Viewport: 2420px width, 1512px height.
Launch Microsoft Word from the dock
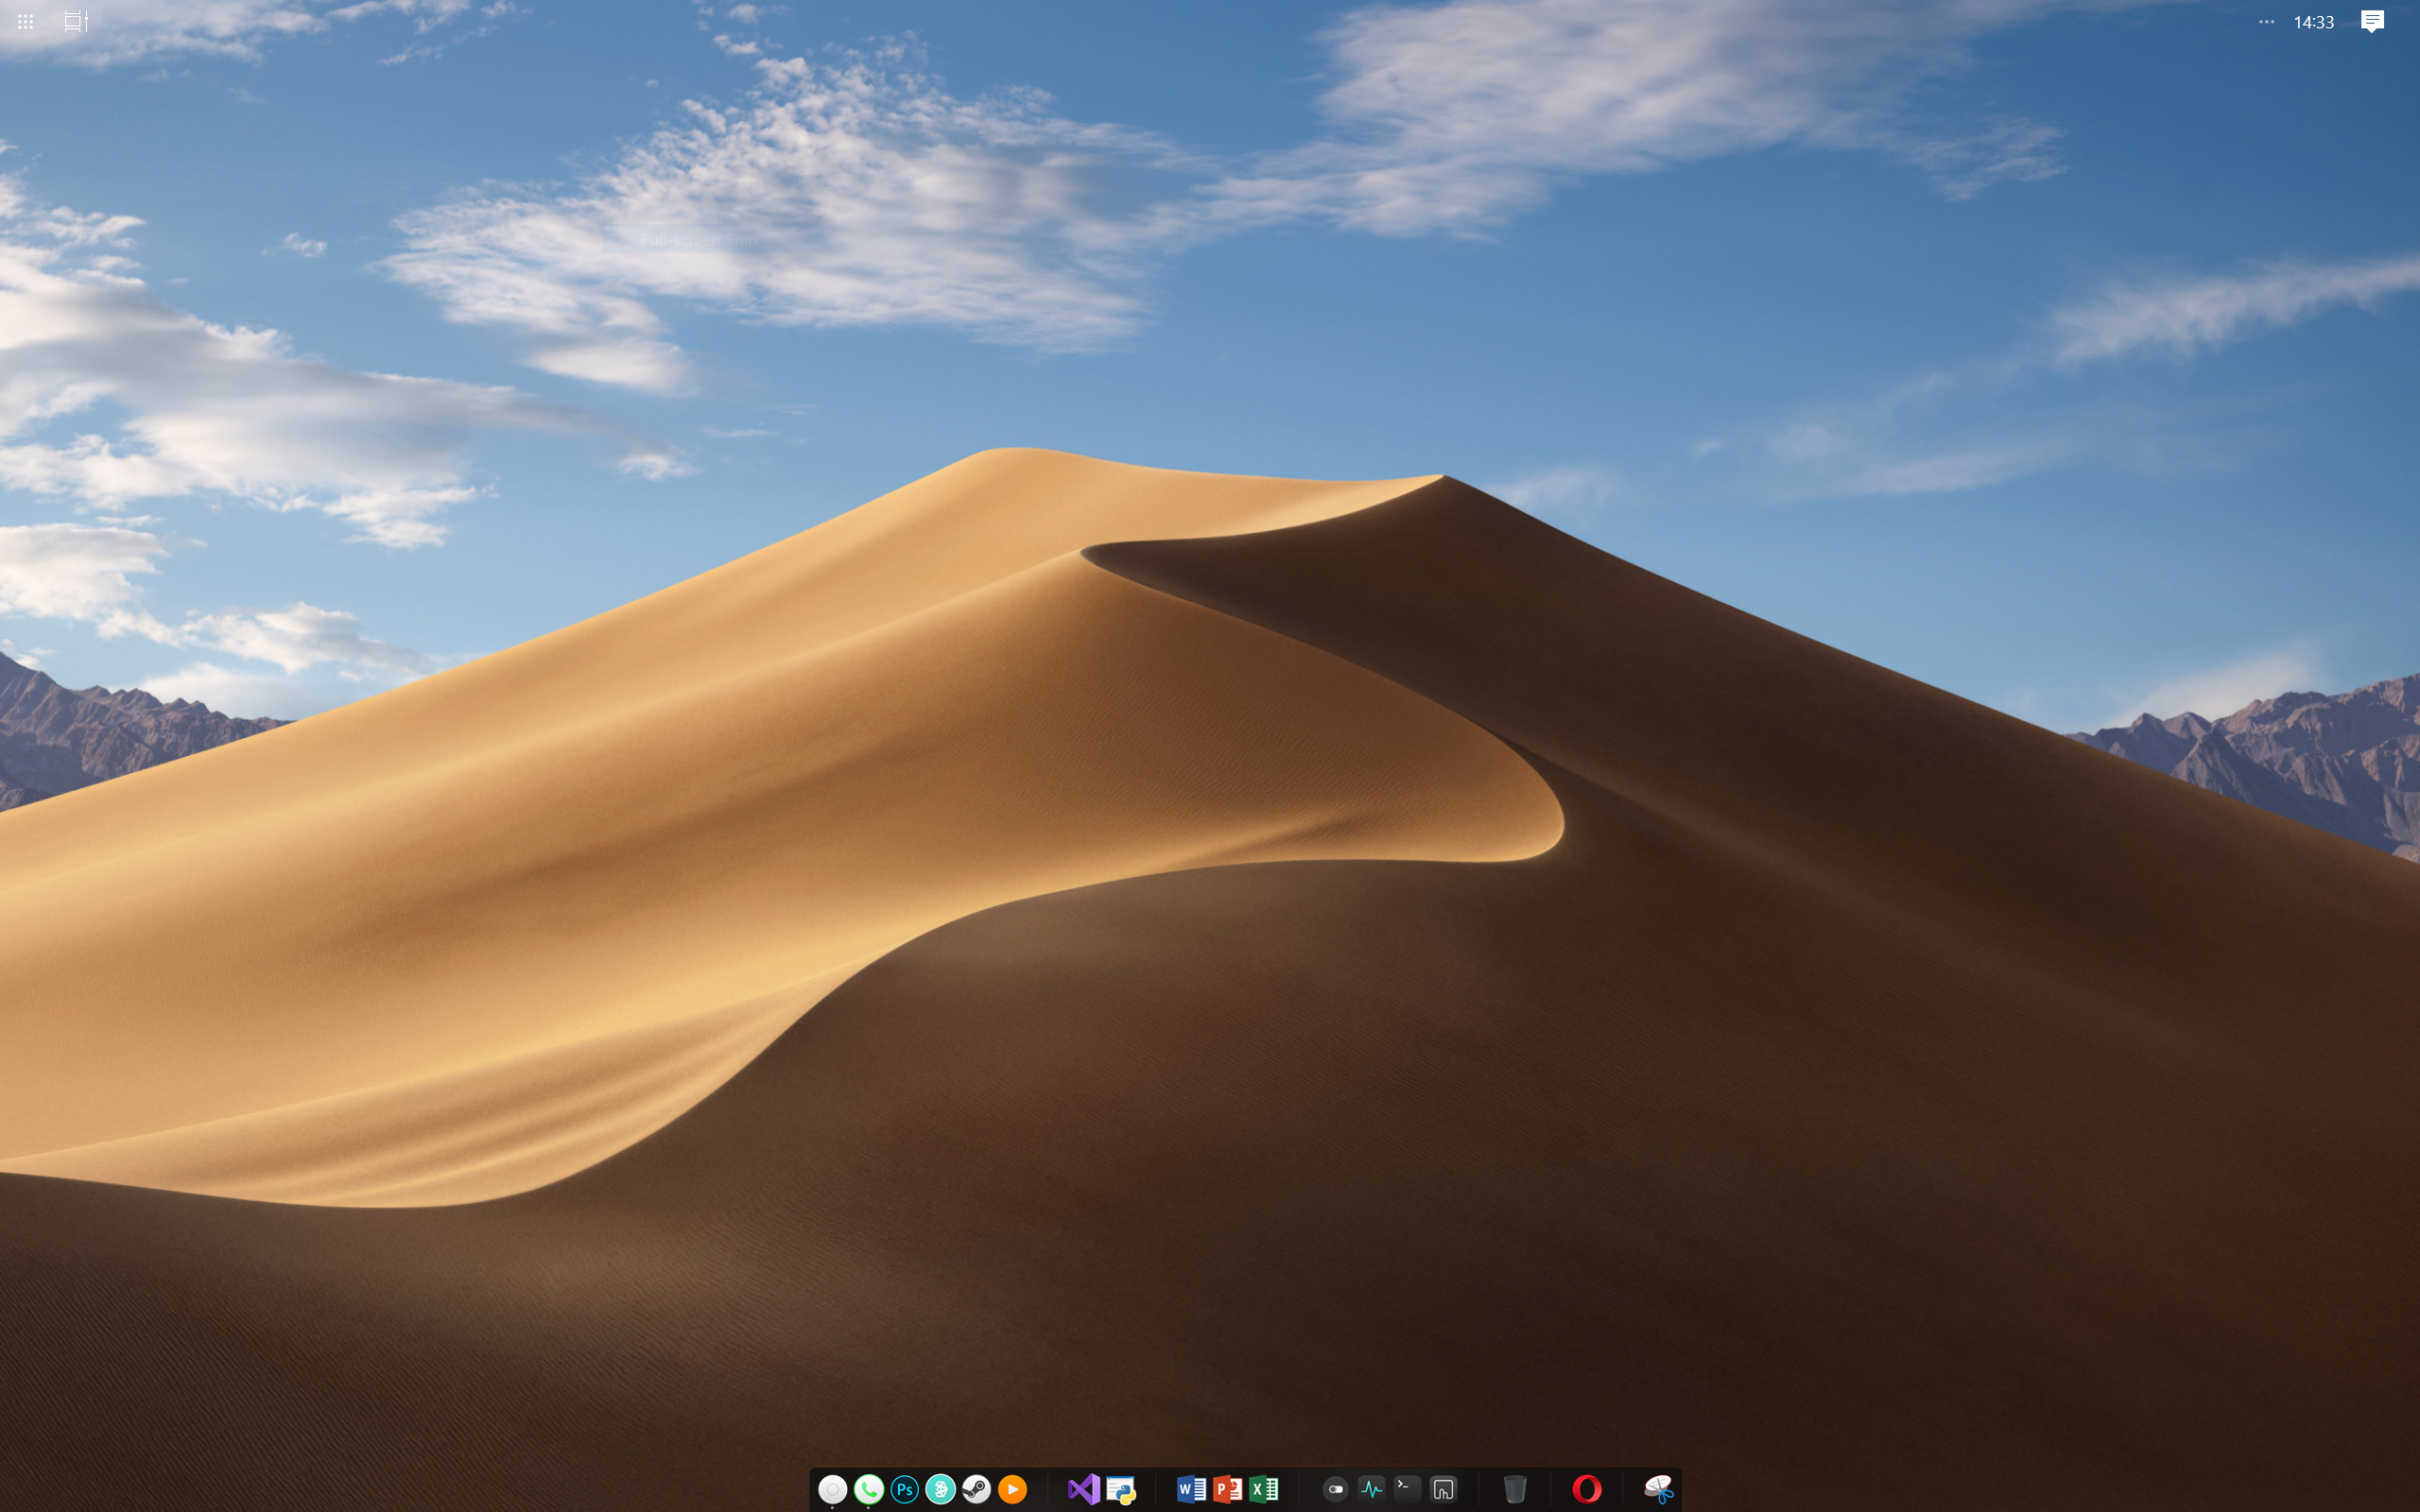(1191, 1490)
